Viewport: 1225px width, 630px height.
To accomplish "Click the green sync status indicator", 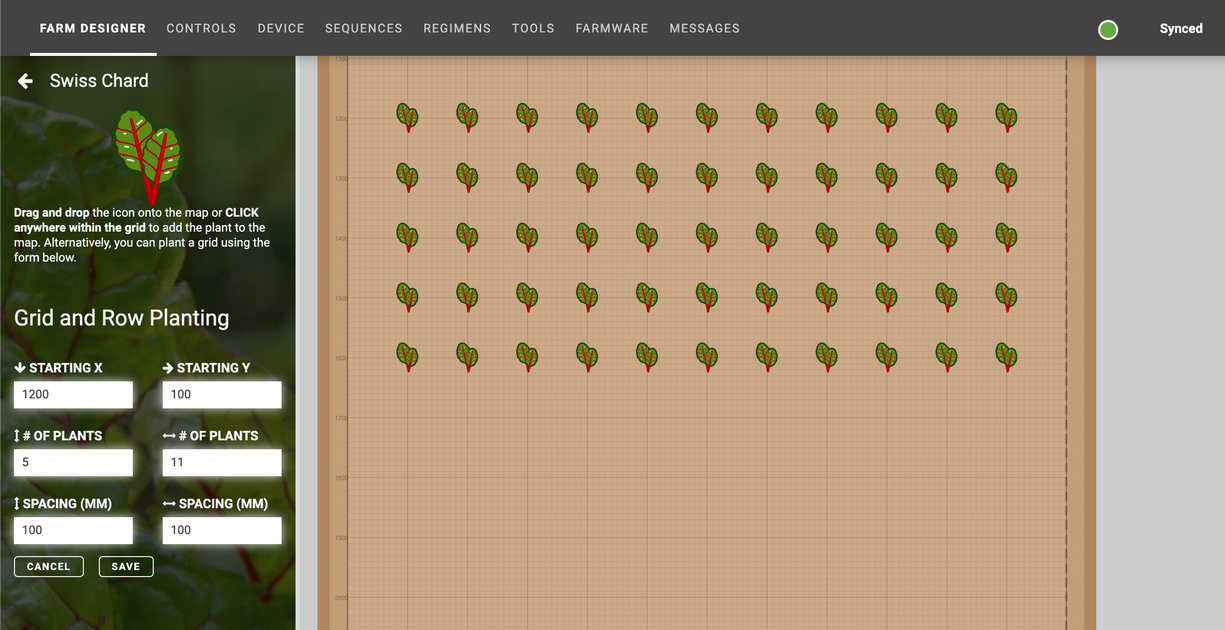I will [1107, 29].
